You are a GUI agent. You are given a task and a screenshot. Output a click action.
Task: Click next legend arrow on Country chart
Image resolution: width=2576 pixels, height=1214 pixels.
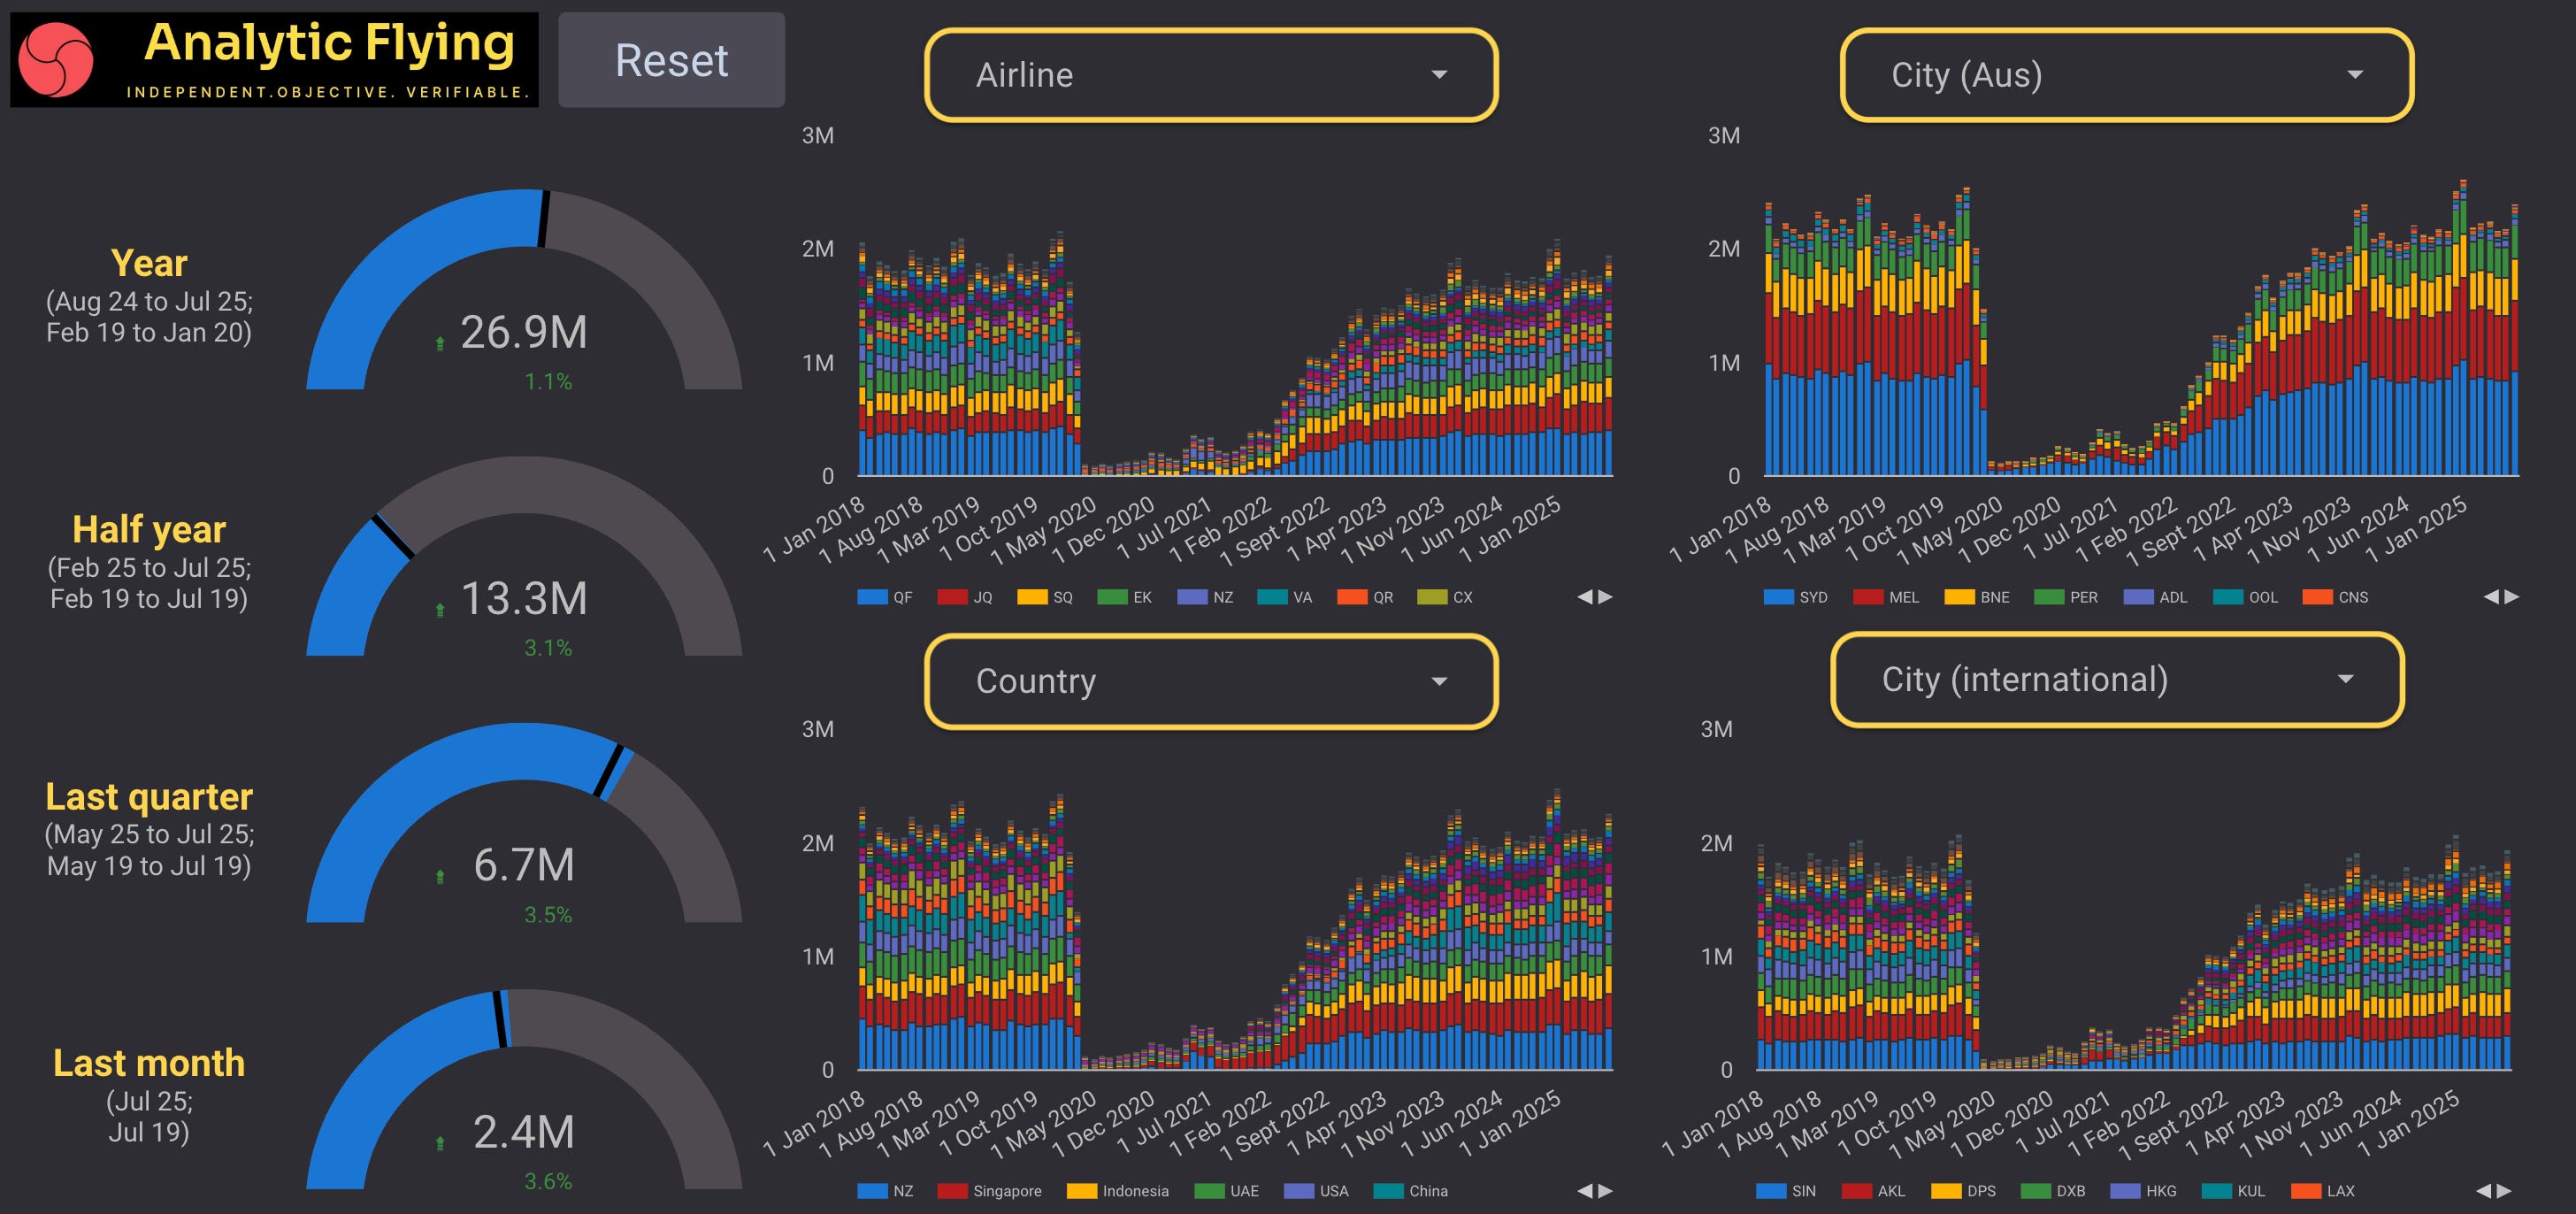1606,1191
